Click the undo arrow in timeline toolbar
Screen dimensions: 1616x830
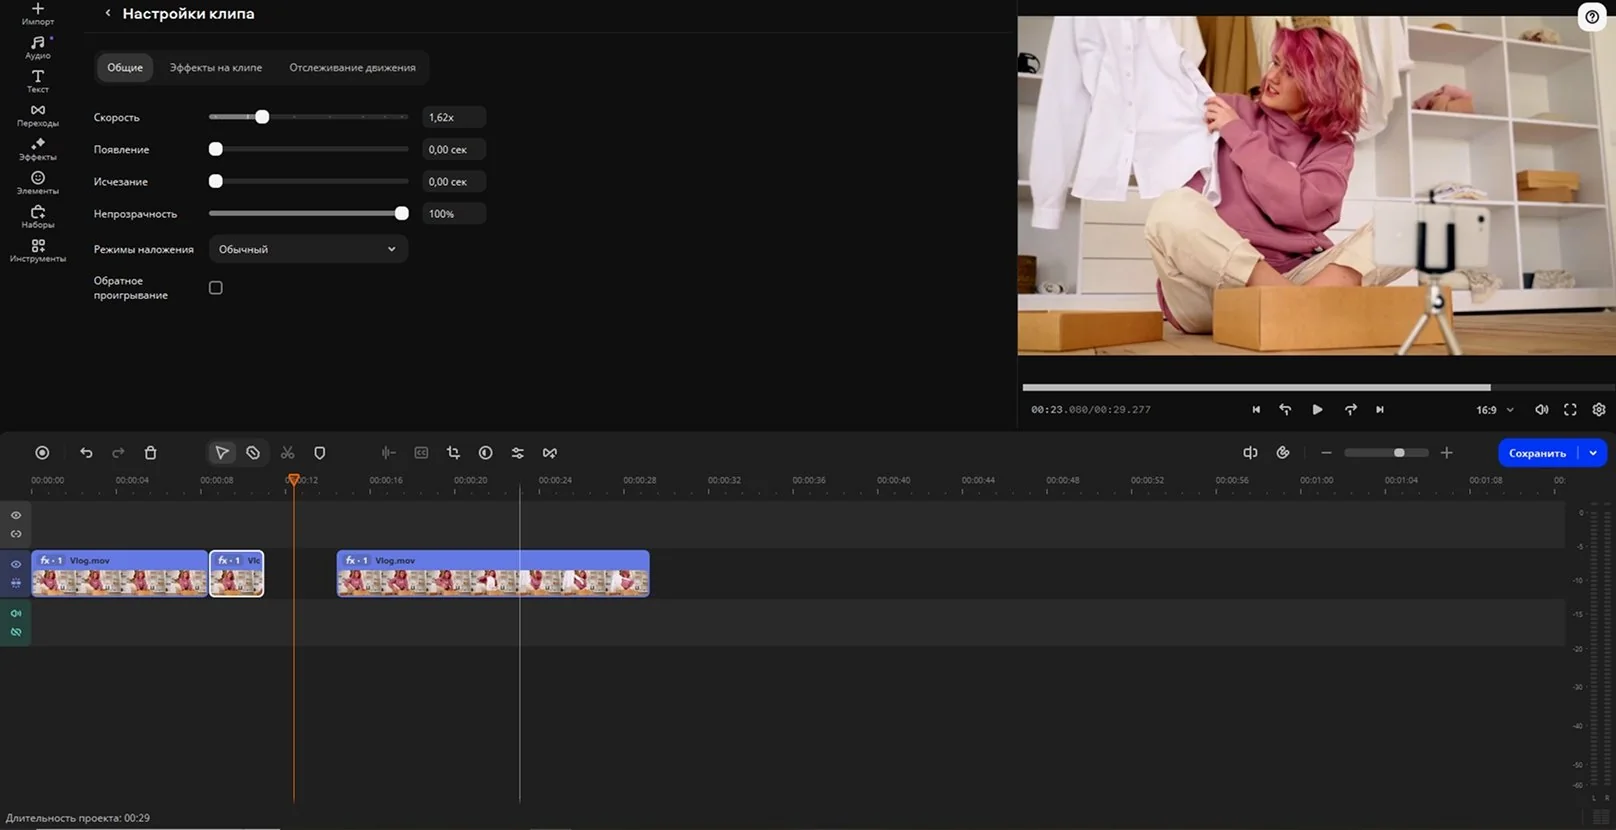click(x=86, y=453)
